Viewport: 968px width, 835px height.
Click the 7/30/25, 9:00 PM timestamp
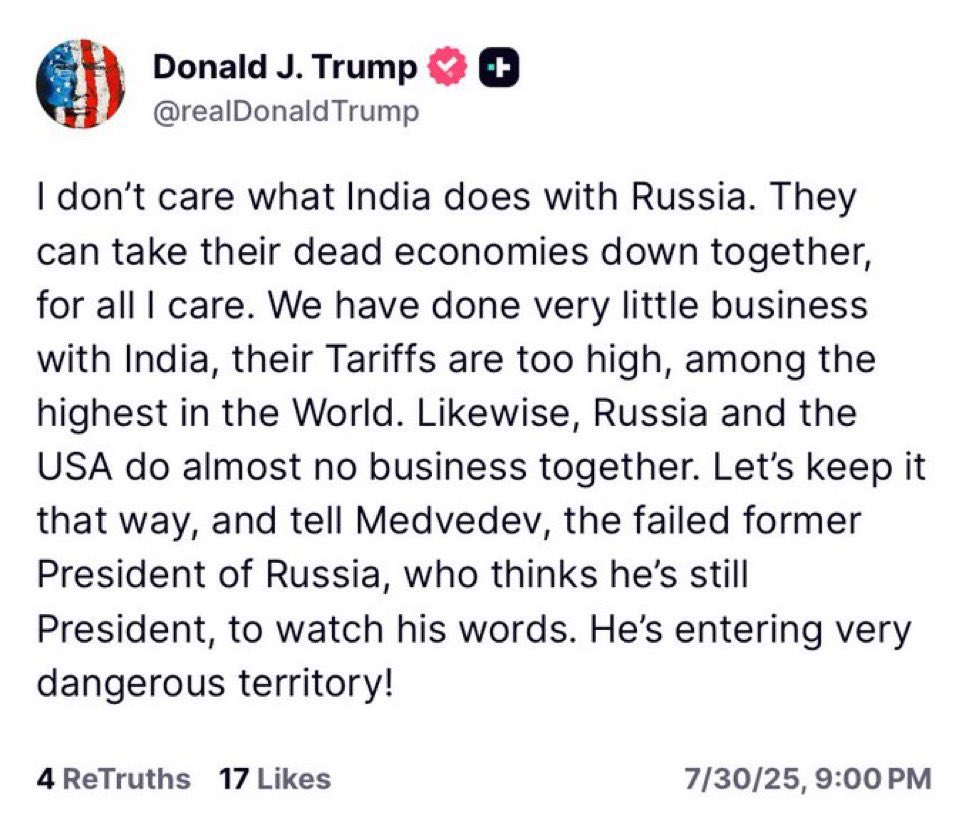click(x=807, y=779)
